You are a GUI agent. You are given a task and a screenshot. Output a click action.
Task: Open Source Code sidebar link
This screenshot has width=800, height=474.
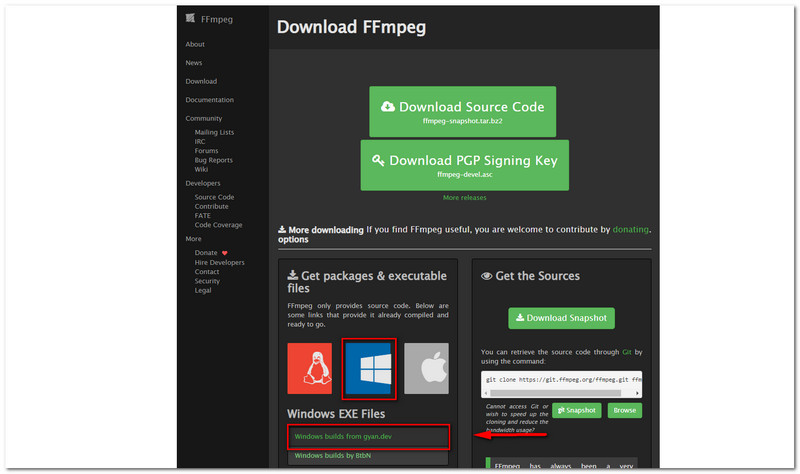tap(214, 197)
